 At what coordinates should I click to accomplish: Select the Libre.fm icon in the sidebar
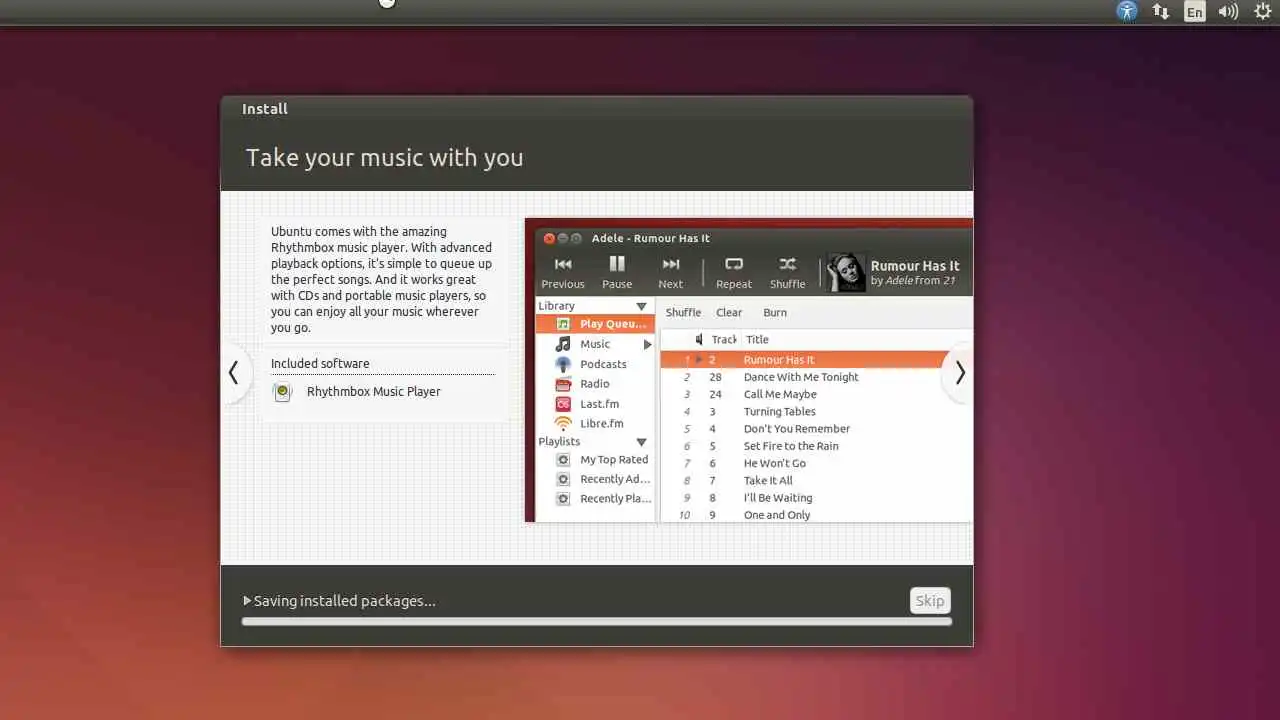point(563,423)
